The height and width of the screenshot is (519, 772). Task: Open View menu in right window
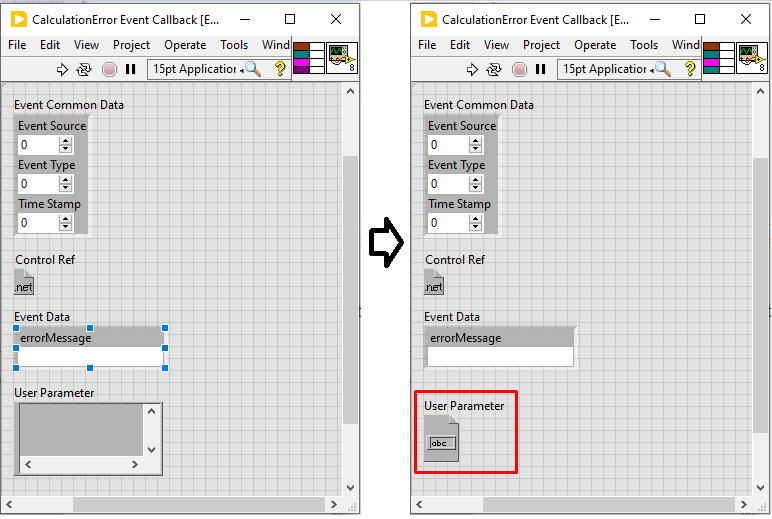pyautogui.click(x=496, y=45)
